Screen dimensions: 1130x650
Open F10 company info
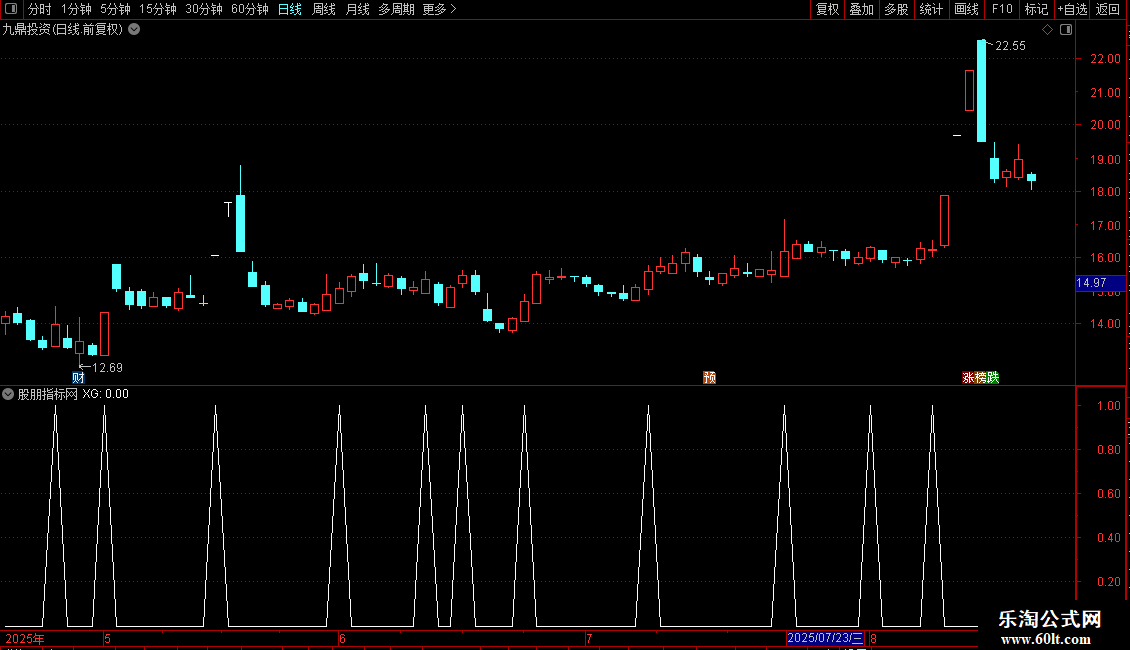(1002, 9)
